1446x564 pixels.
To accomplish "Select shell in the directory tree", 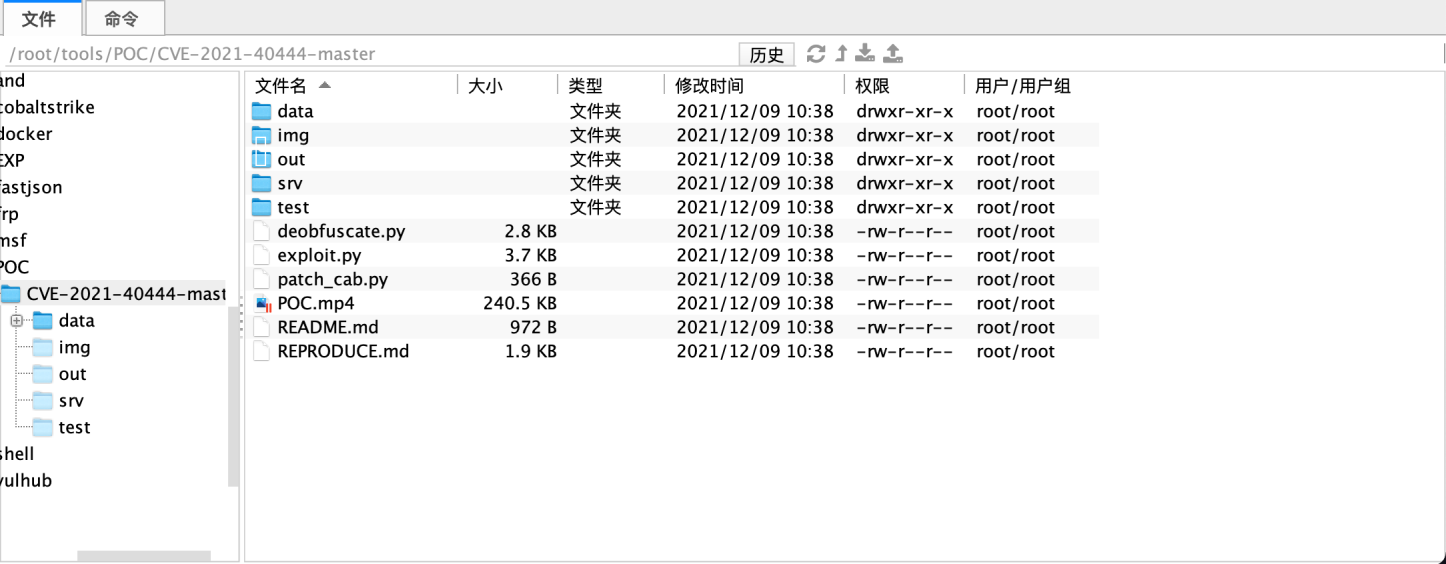I will (x=17, y=454).
